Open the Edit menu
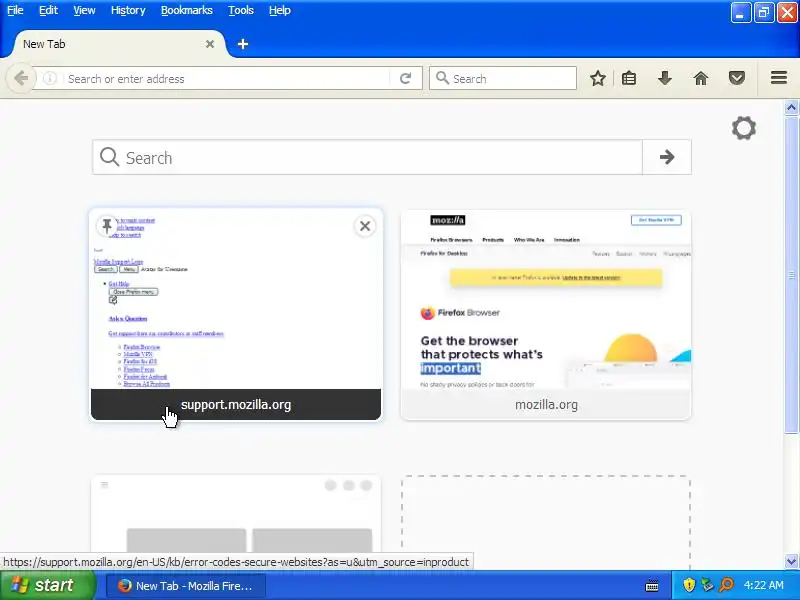The width and height of the screenshot is (800, 600). pos(48,10)
